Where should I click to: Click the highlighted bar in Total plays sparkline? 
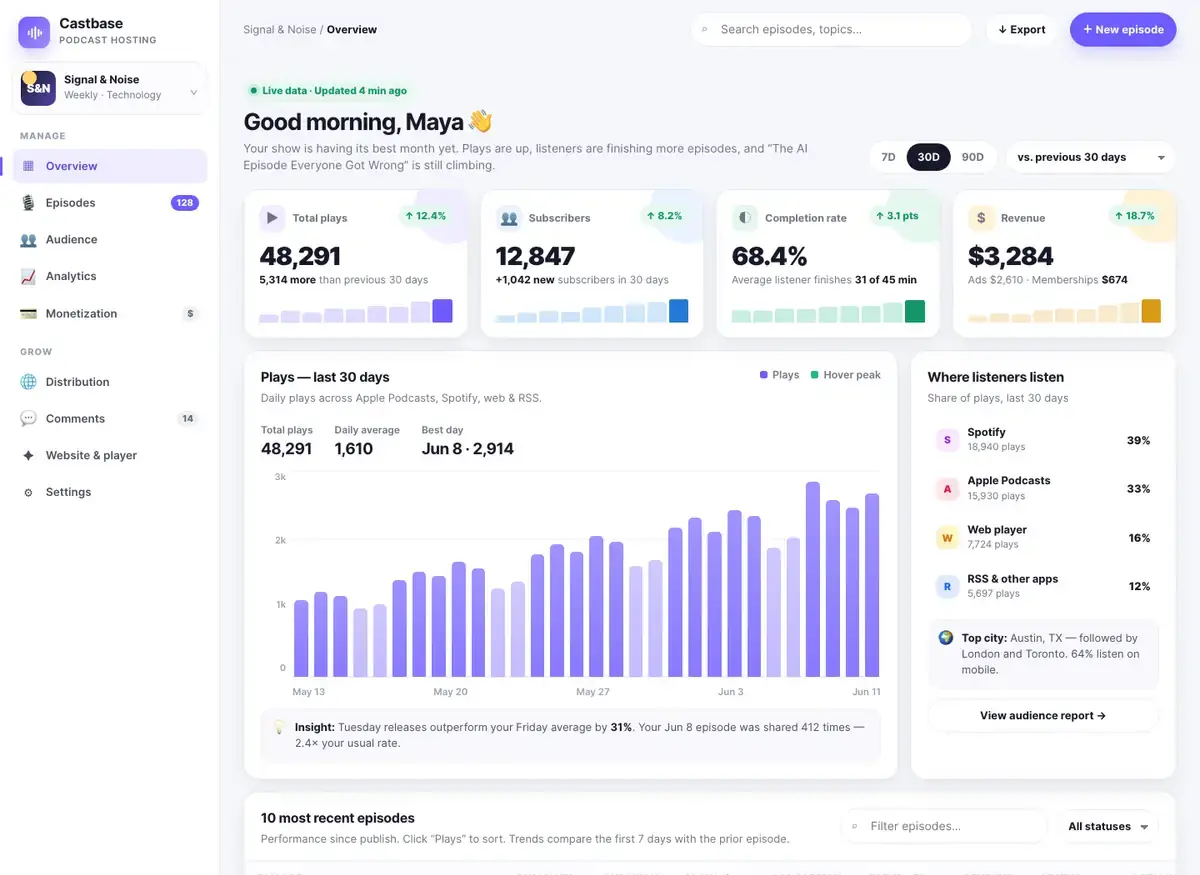click(x=442, y=311)
